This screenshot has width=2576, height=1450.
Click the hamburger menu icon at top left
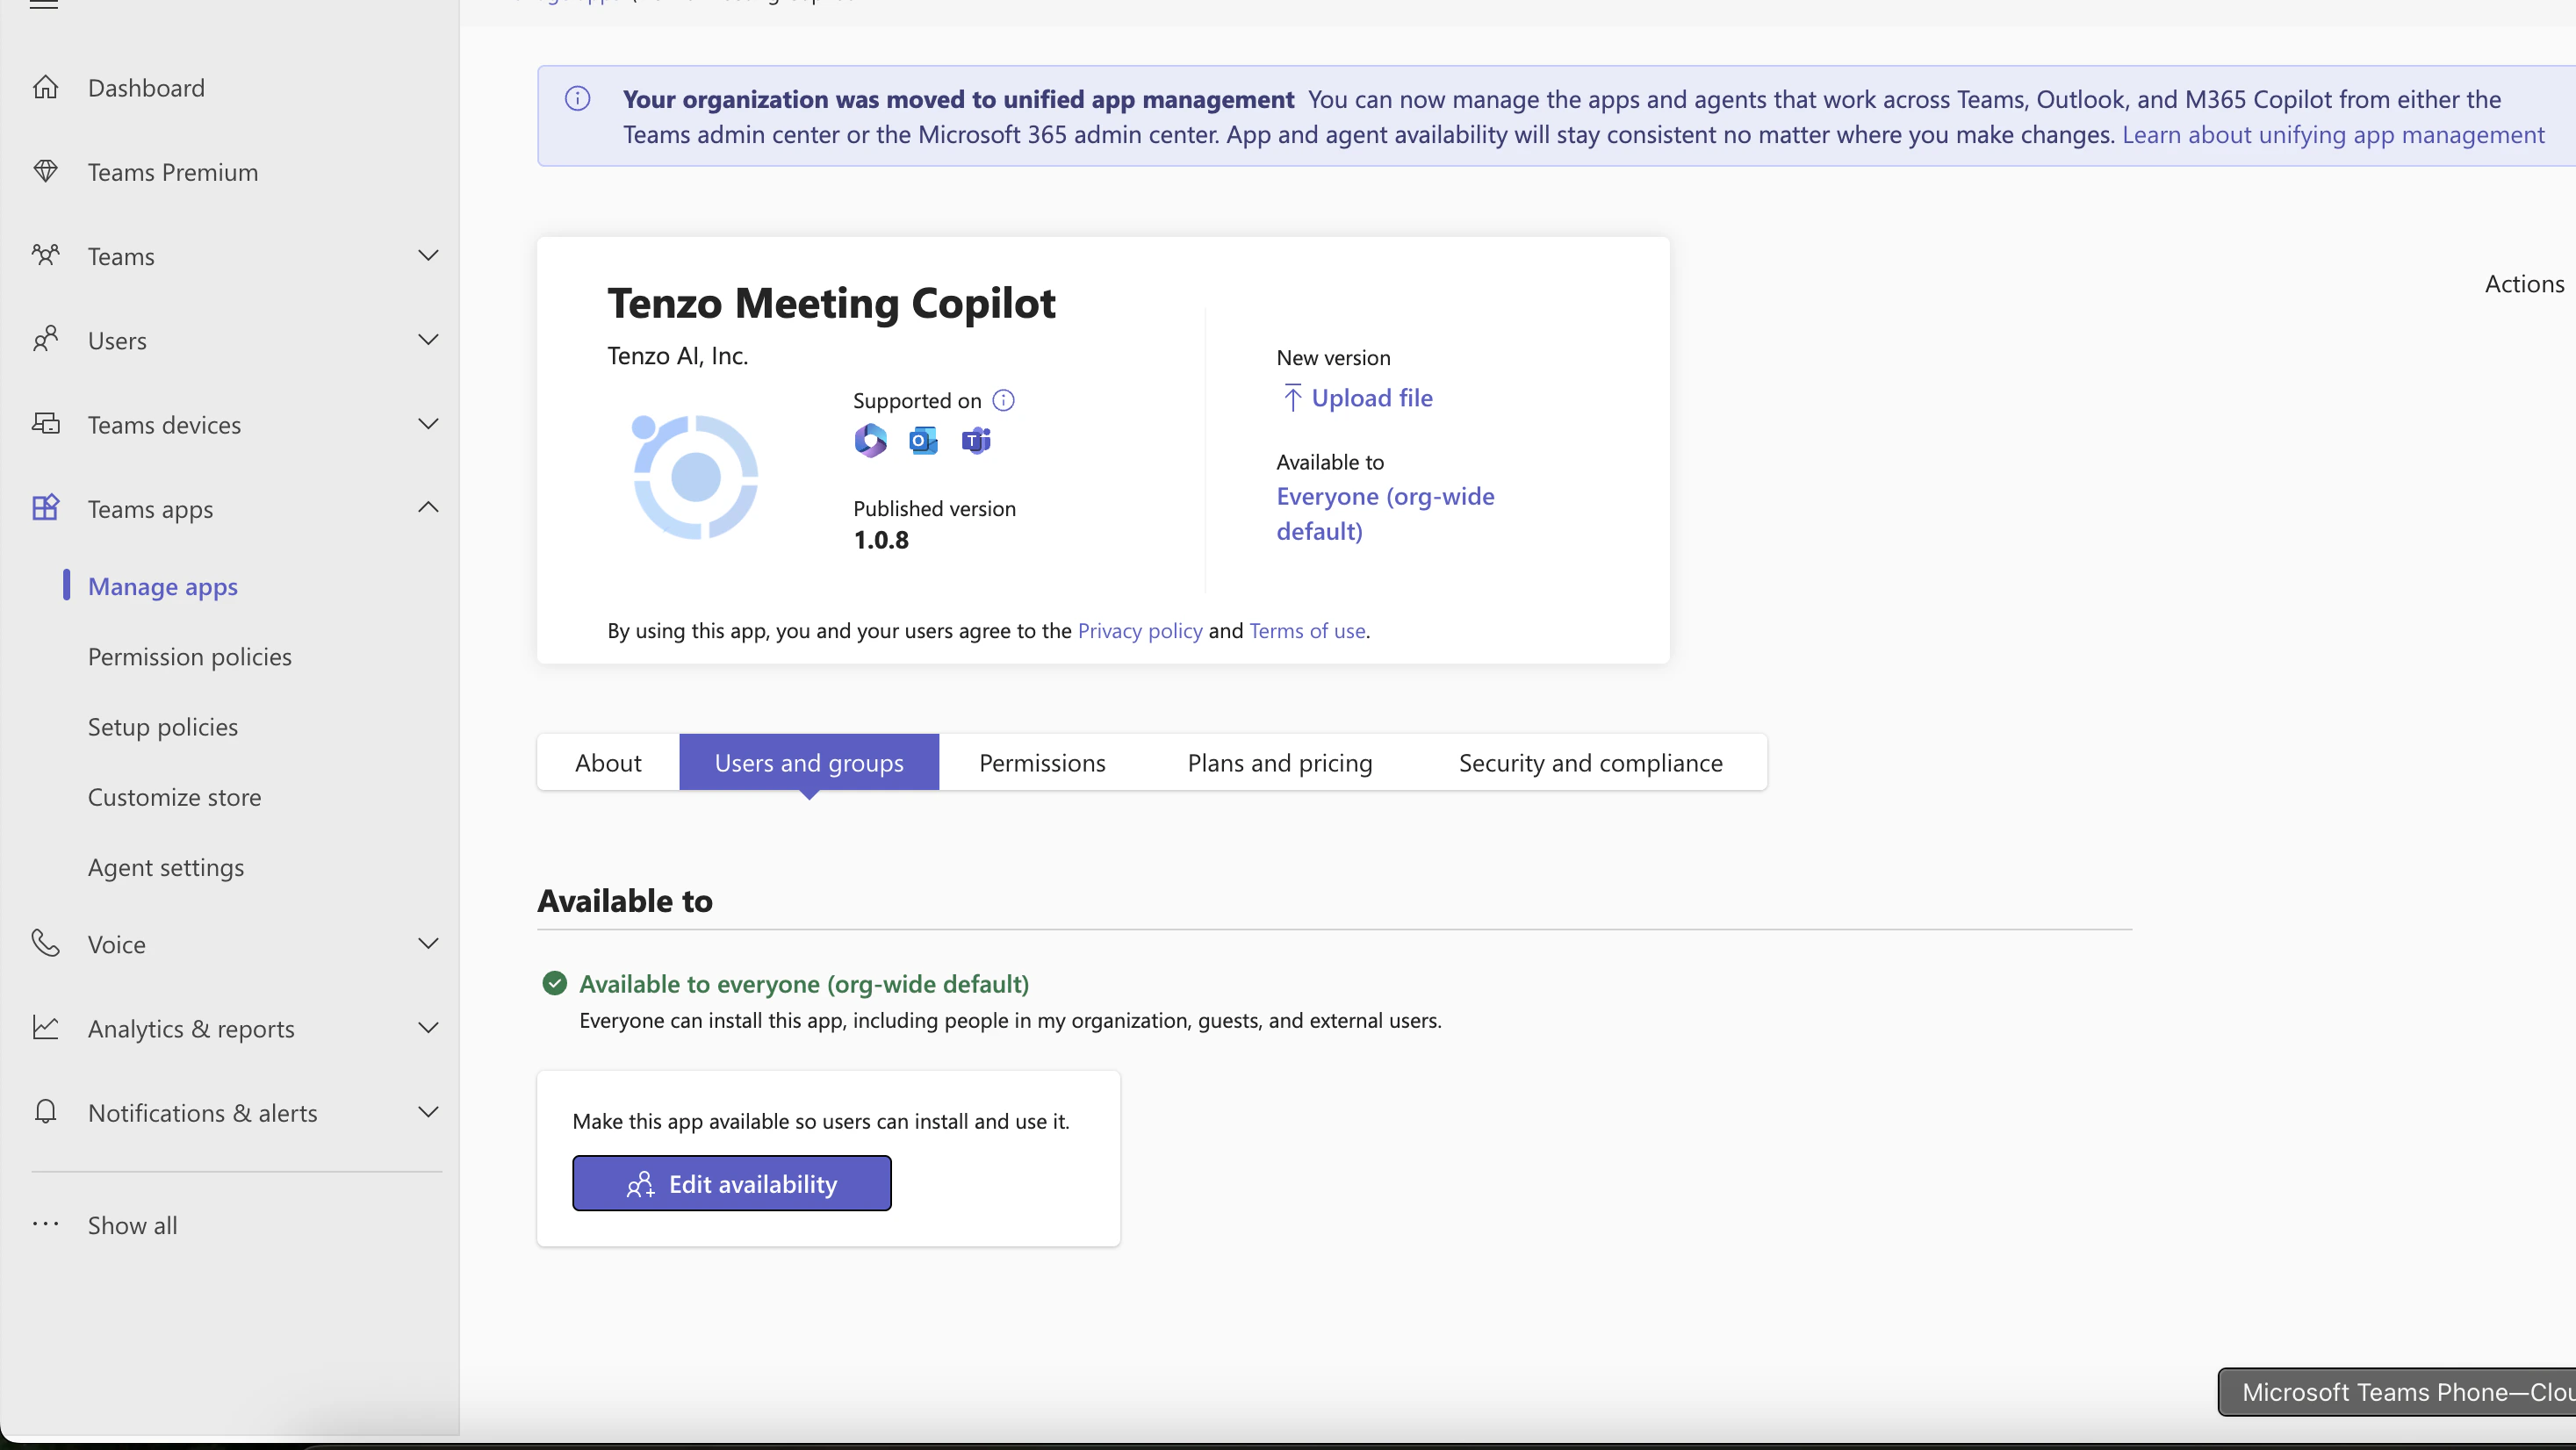(x=44, y=4)
